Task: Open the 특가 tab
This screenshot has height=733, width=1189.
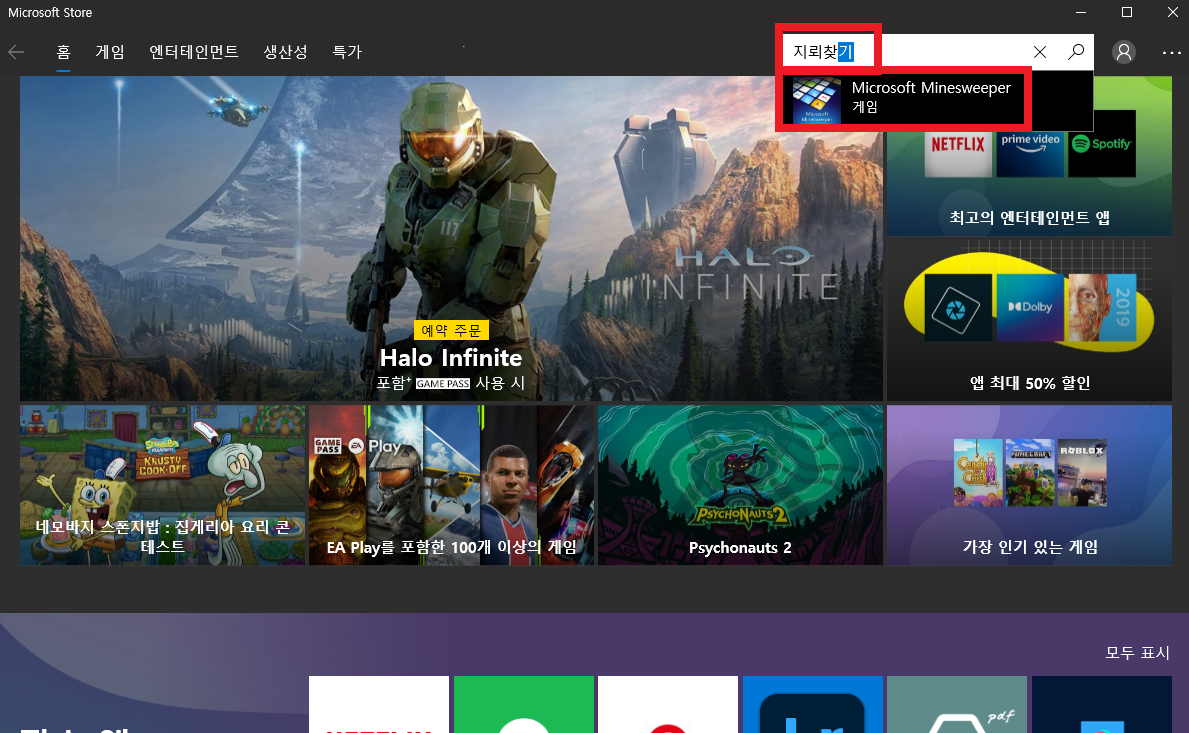Action: (x=347, y=52)
